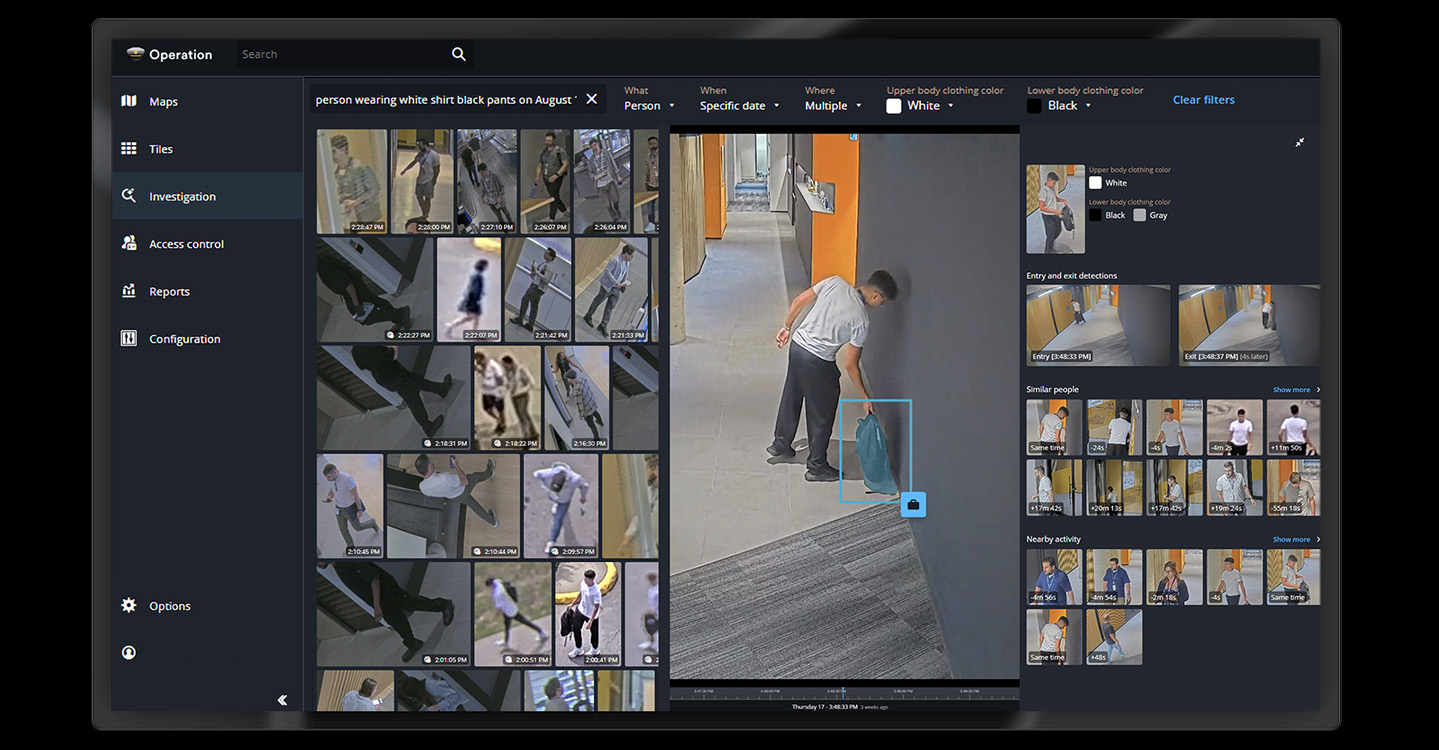Click the user profile icon

click(129, 652)
